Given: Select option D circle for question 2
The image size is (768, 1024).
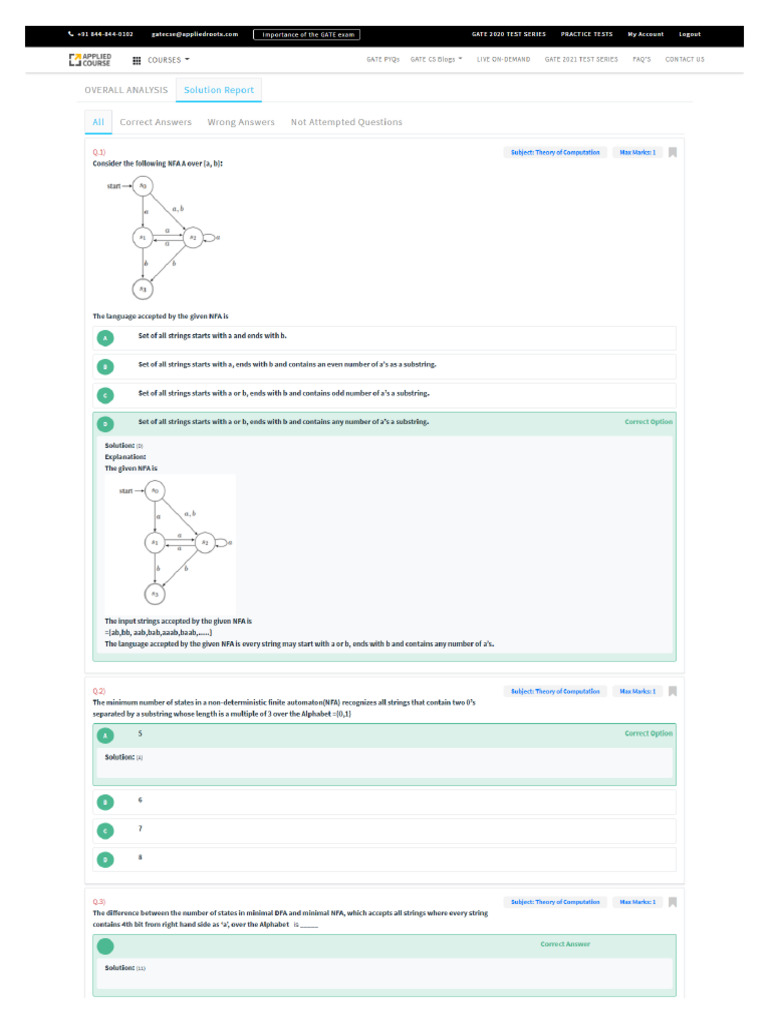Looking at the screenshot, I should (105, 859).
